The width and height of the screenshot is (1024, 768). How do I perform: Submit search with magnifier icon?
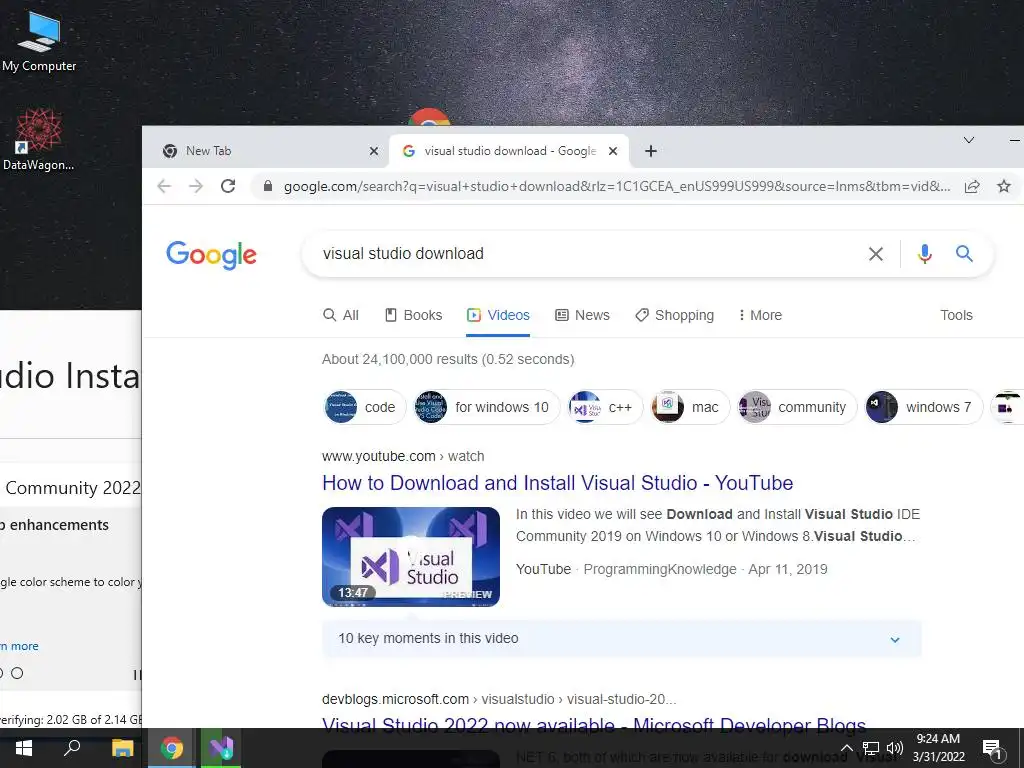pos(965,253)
